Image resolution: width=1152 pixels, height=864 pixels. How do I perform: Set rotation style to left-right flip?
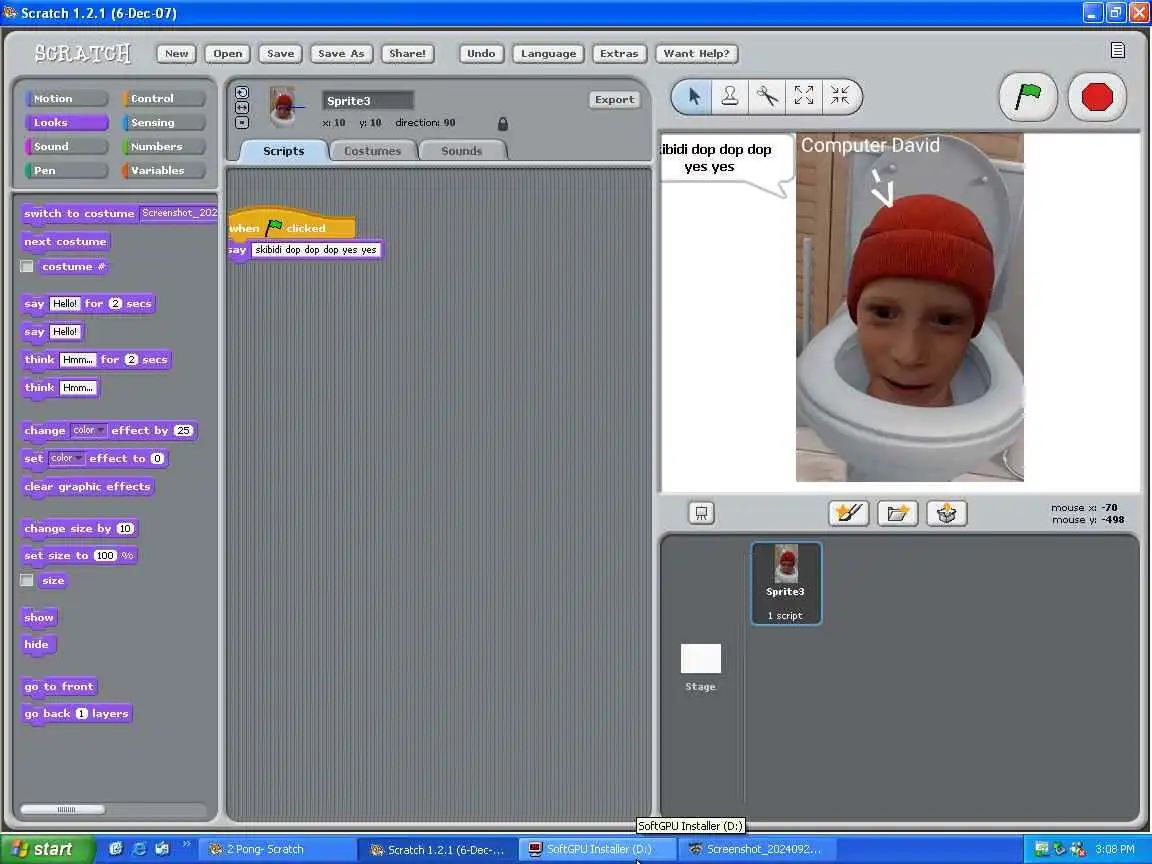coord(242,107)
